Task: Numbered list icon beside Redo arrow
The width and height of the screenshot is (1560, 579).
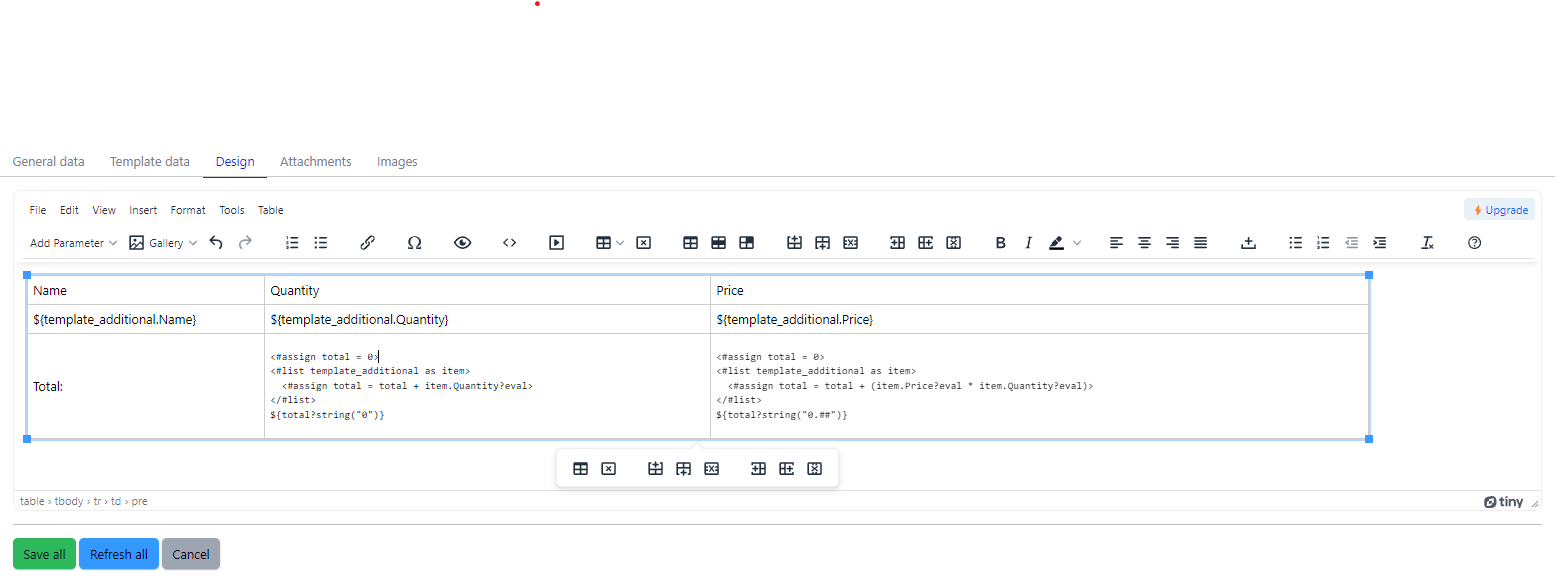Action: click(292, 242)
